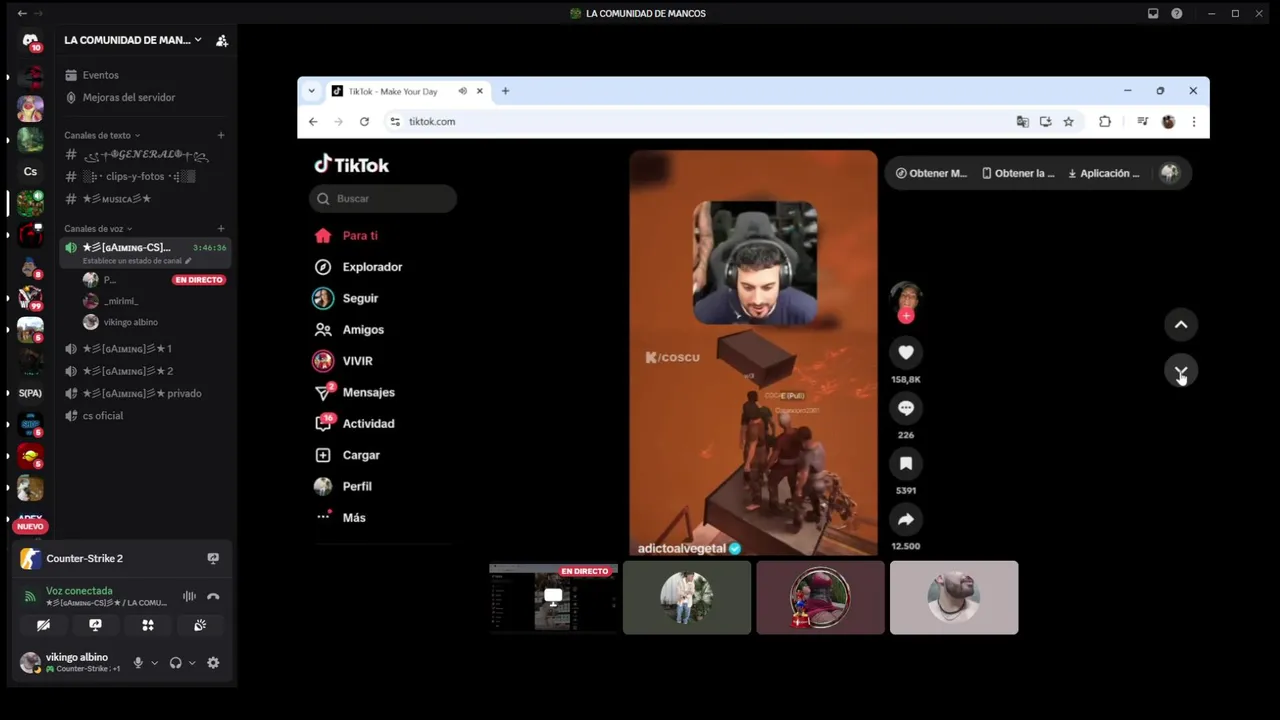This screenshot has width=1280, height=720.
Task: Click the EN DIRECTO badge beside user P...
Action: pos(199,280)
